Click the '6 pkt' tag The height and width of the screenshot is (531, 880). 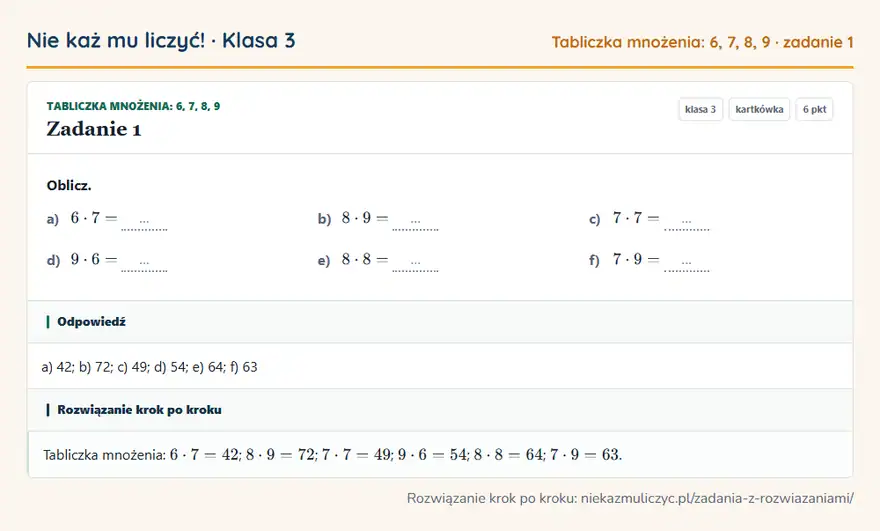coord(814,109)
